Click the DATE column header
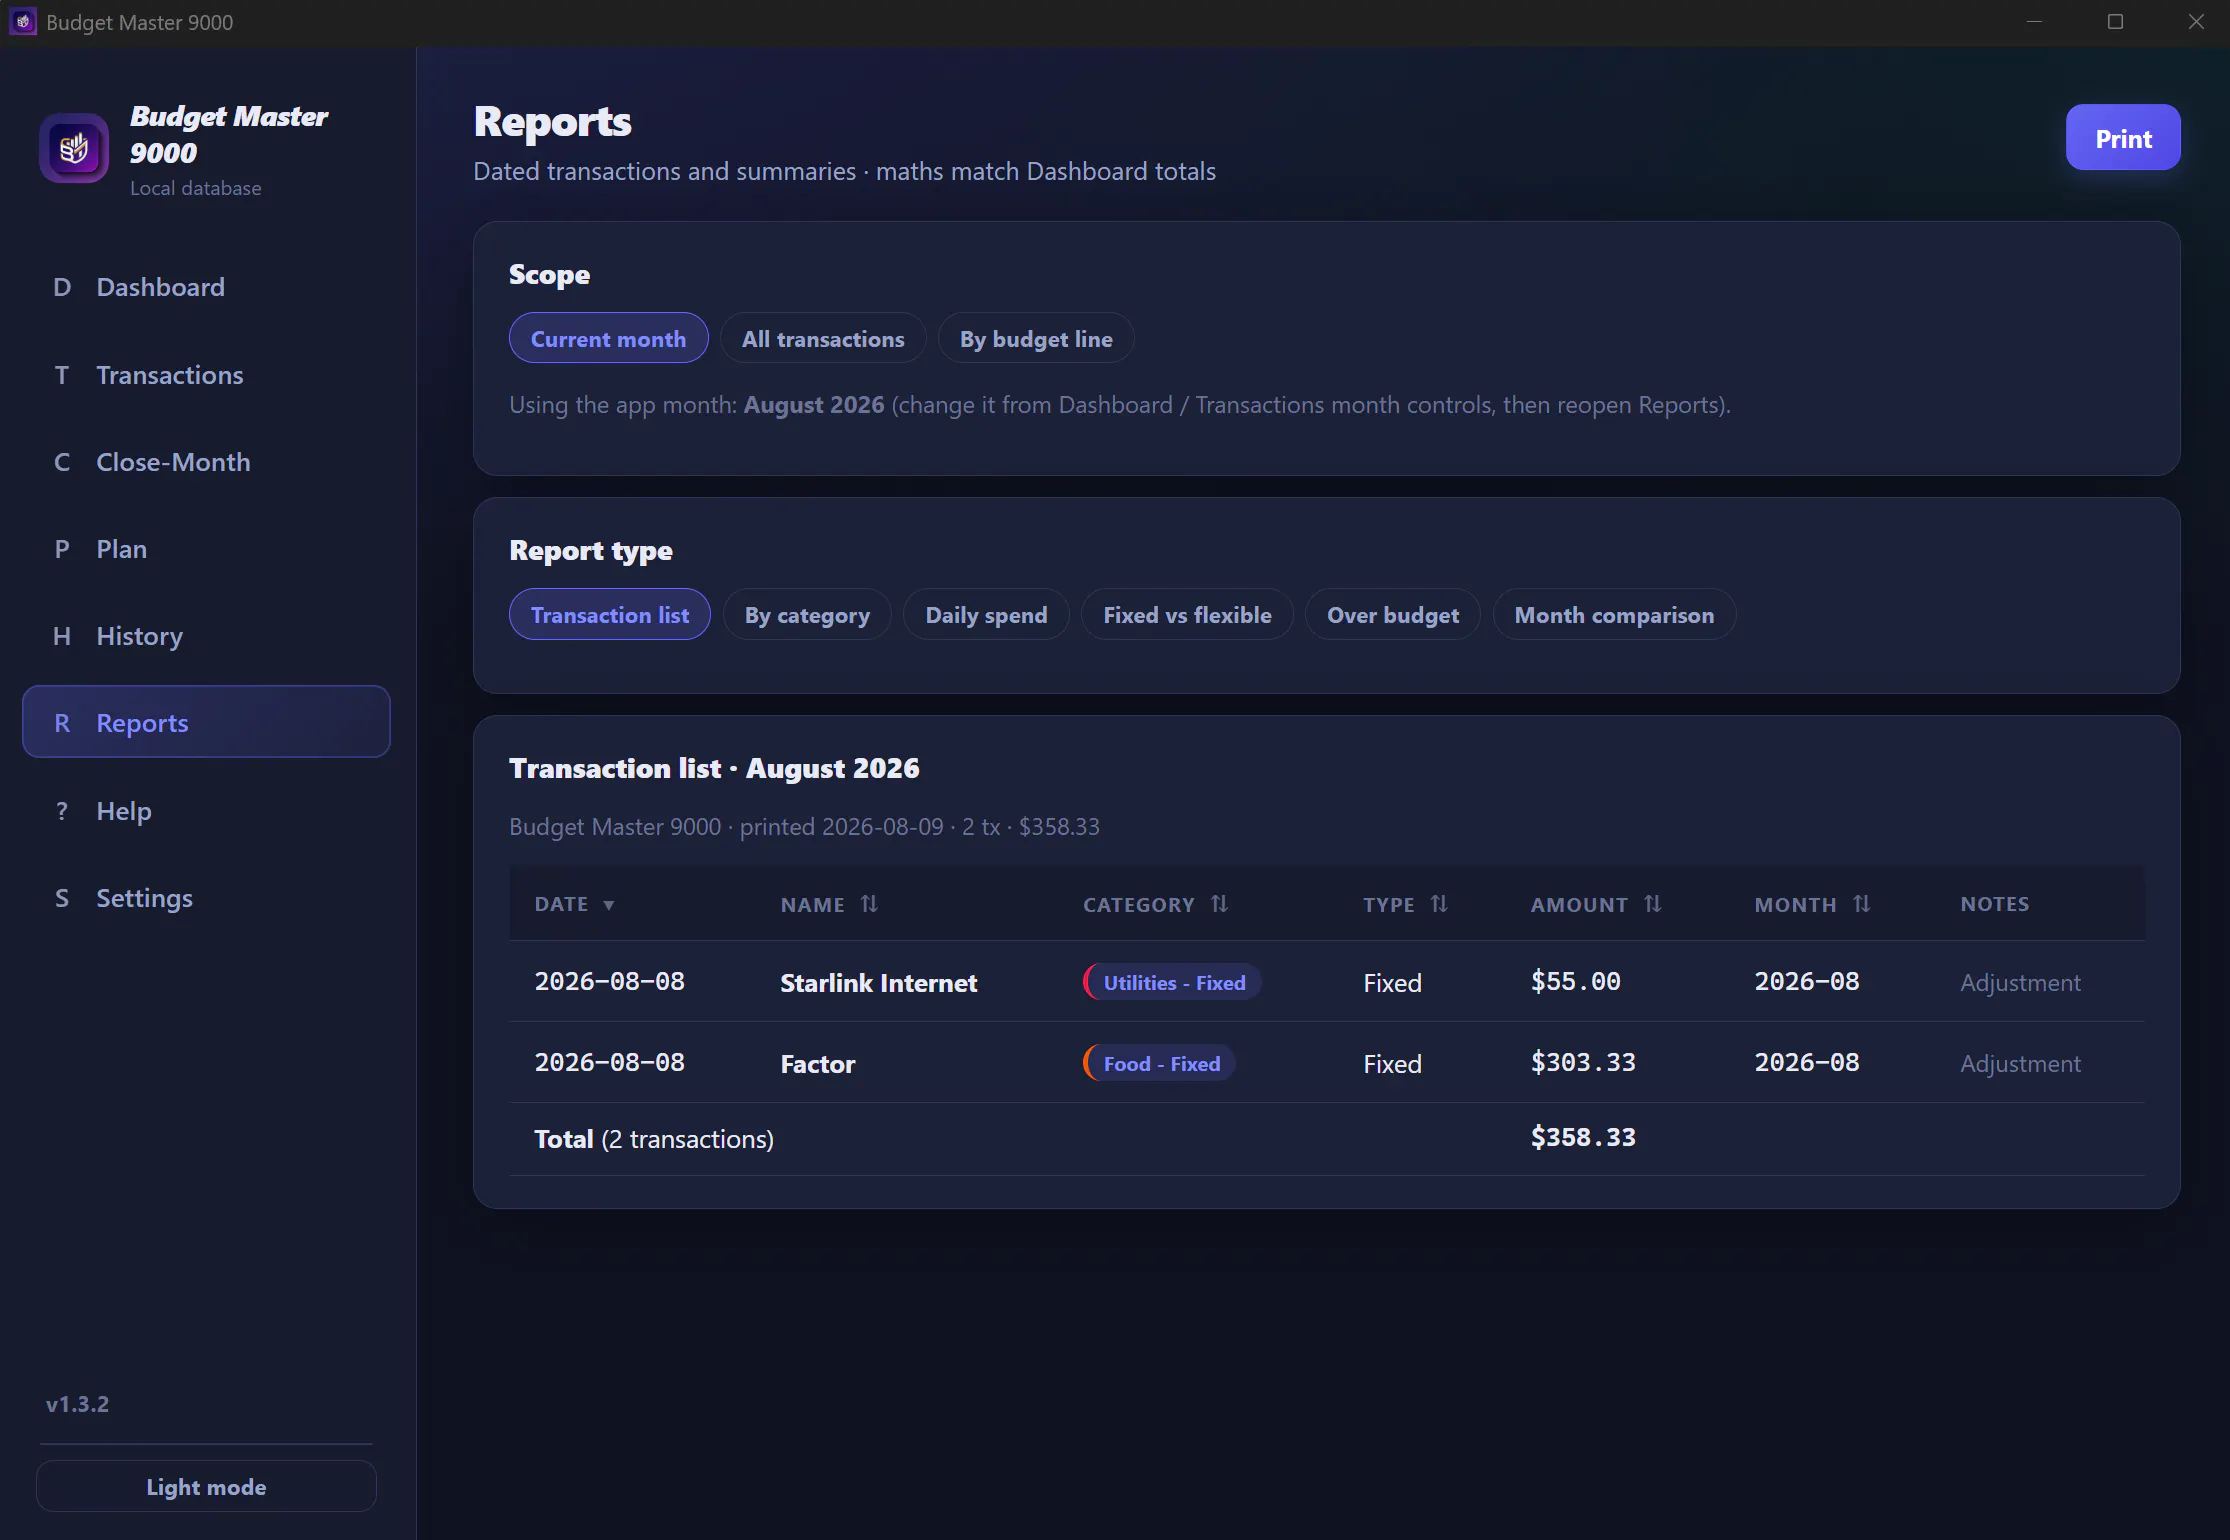 tap(561, 904)
